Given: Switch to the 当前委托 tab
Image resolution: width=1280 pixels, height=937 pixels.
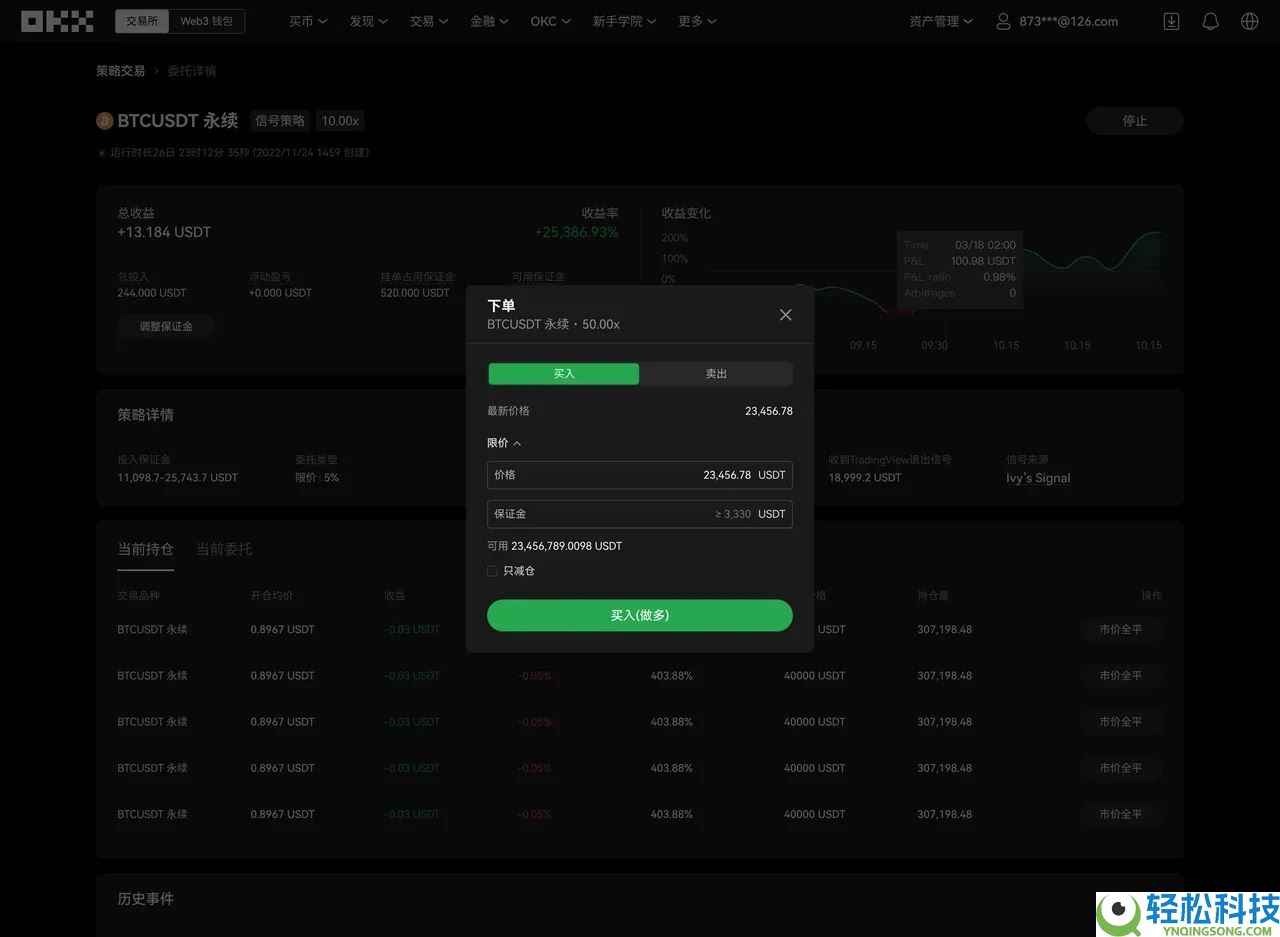Looking at the screenshot, I should pos(224,549).
